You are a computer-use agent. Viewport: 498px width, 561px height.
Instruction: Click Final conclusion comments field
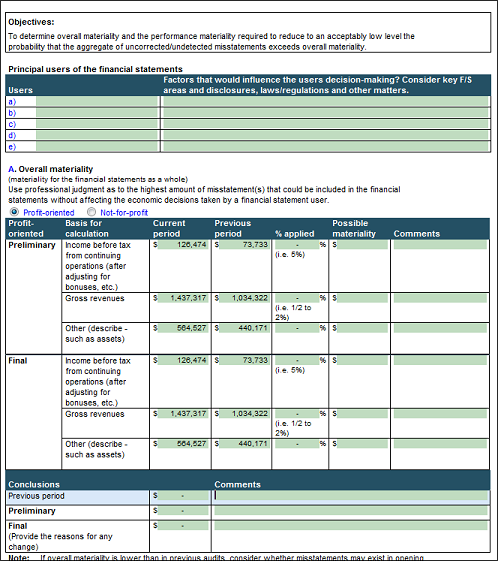[351, 526]
